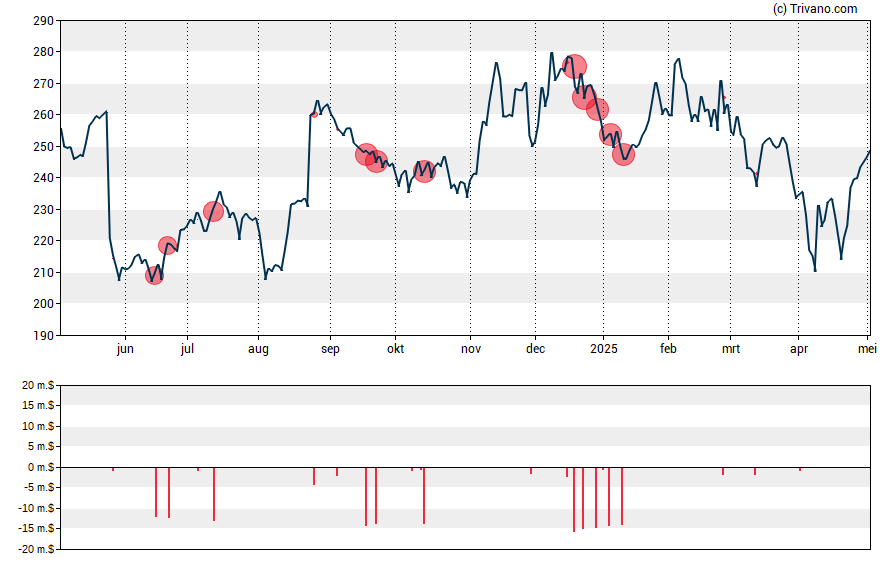The width and height of the screenshot is (888, 565).
Task: Select the 15 m.$ volume axis label
Action: pos(38,406)
